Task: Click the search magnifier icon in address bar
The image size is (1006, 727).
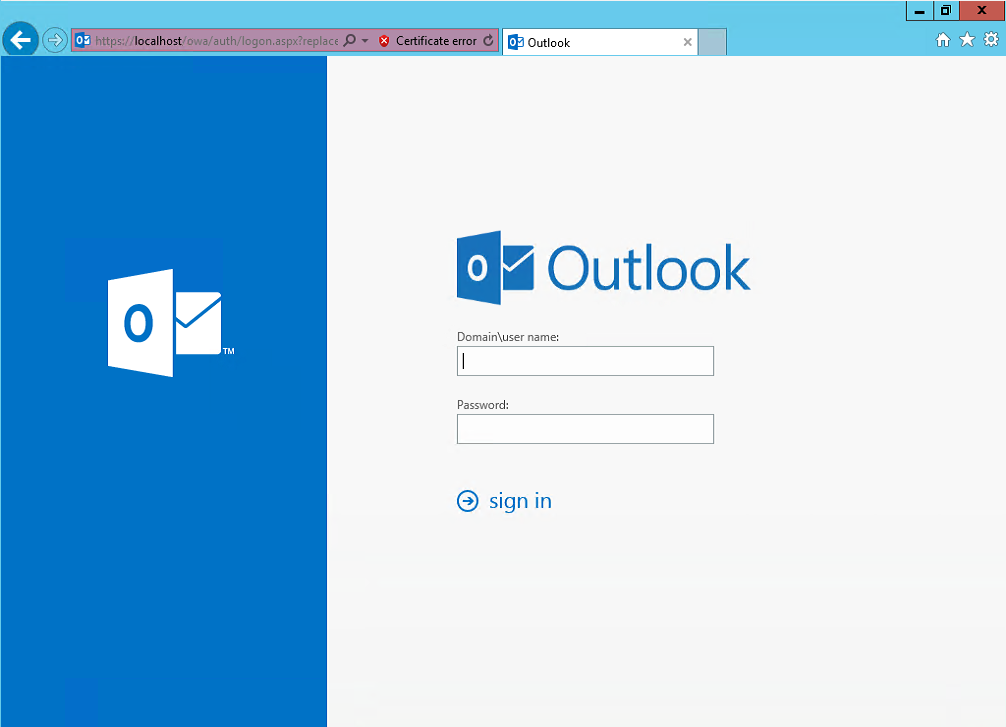Action: pyautogui.click(x=350, y=40)
